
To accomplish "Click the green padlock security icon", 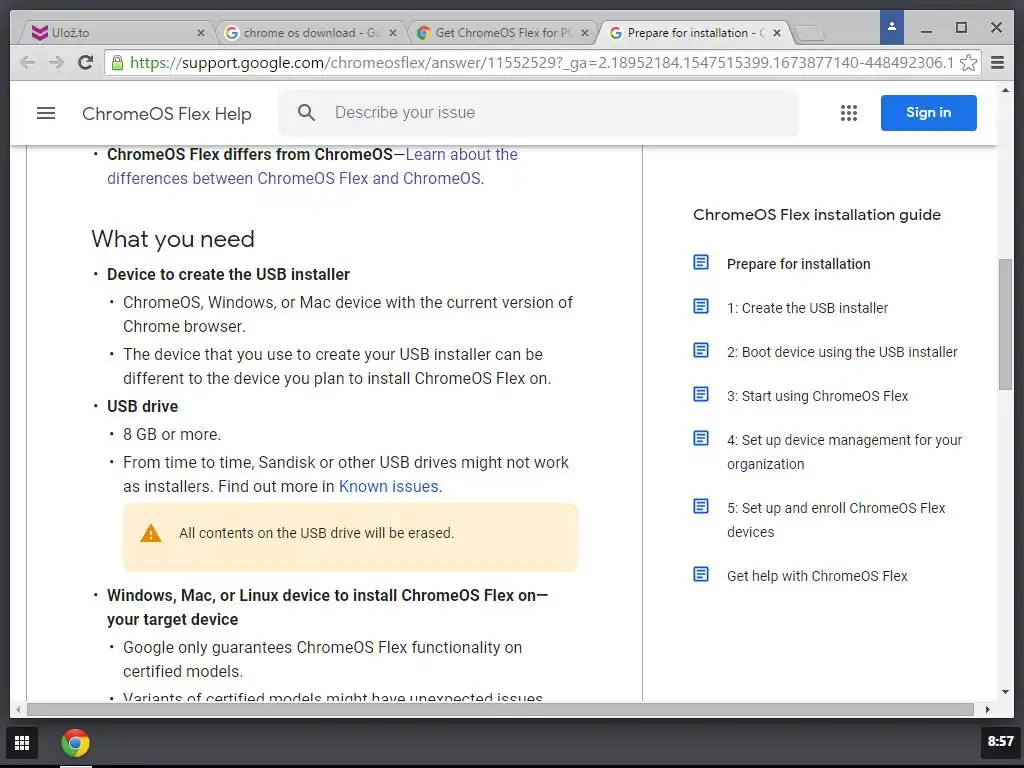I will point(117,63).
